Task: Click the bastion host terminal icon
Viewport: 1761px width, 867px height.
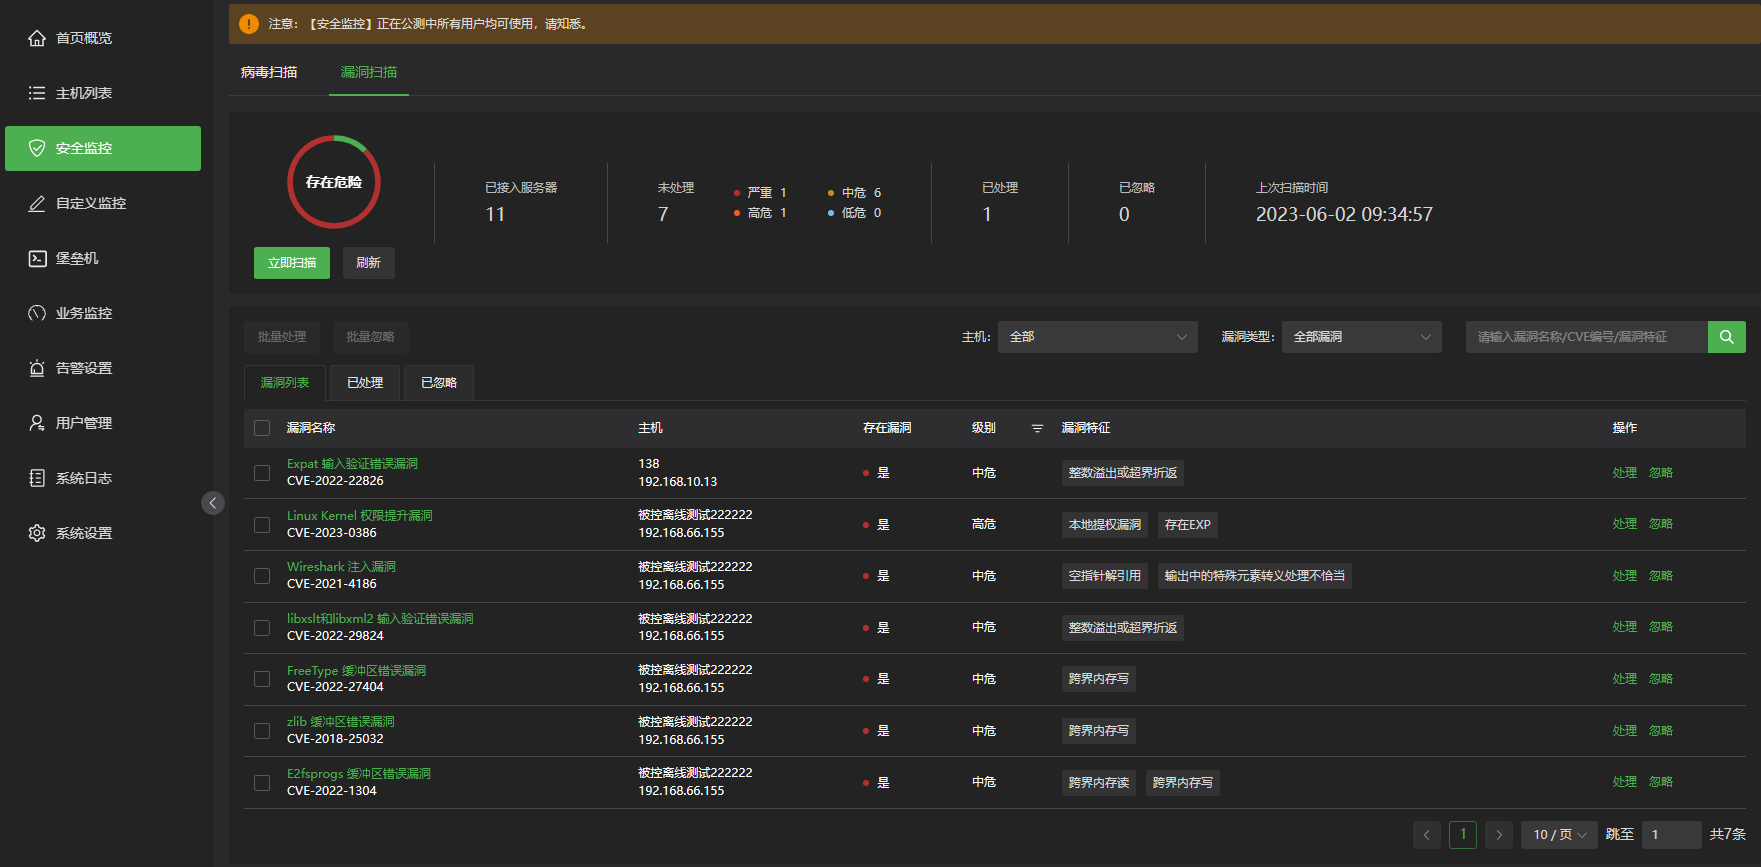Action: 37,258
